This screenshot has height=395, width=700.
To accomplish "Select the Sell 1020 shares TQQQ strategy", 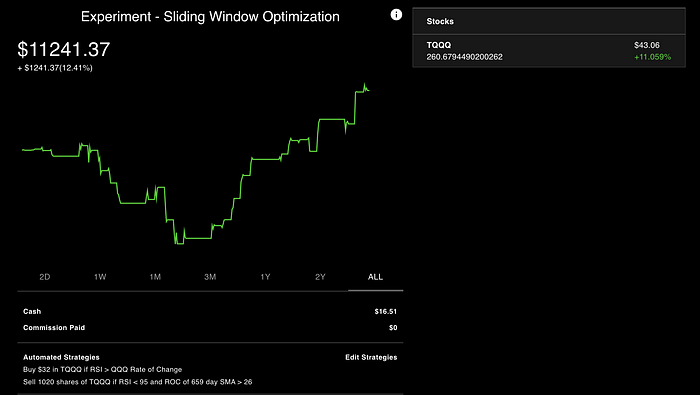I will 138,382.
